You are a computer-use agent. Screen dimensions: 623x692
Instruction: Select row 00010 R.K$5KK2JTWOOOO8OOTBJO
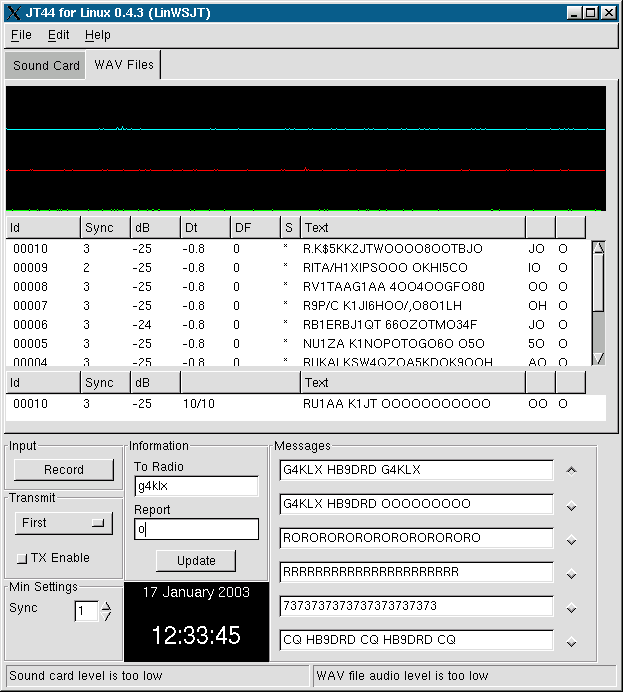(x=298, y=249)
